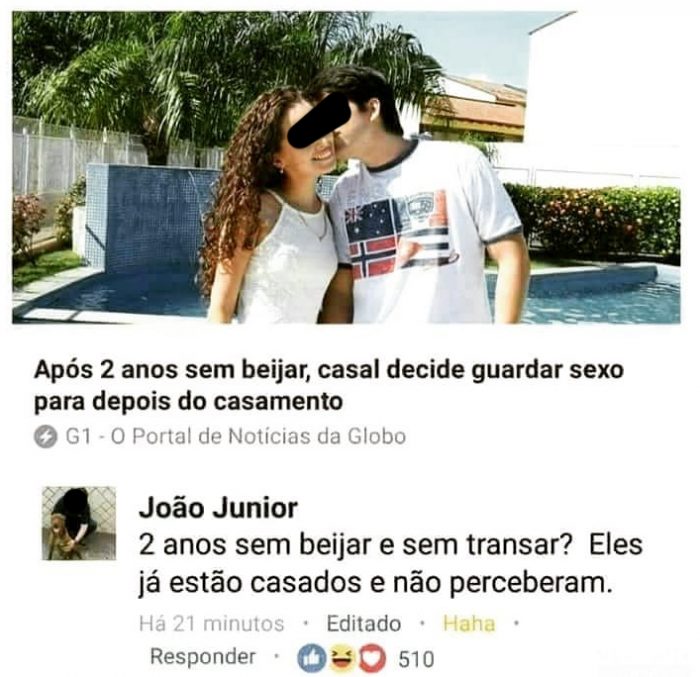700x677 pixels.
Task: Click the comment text by João Junior
Action: 391,564
